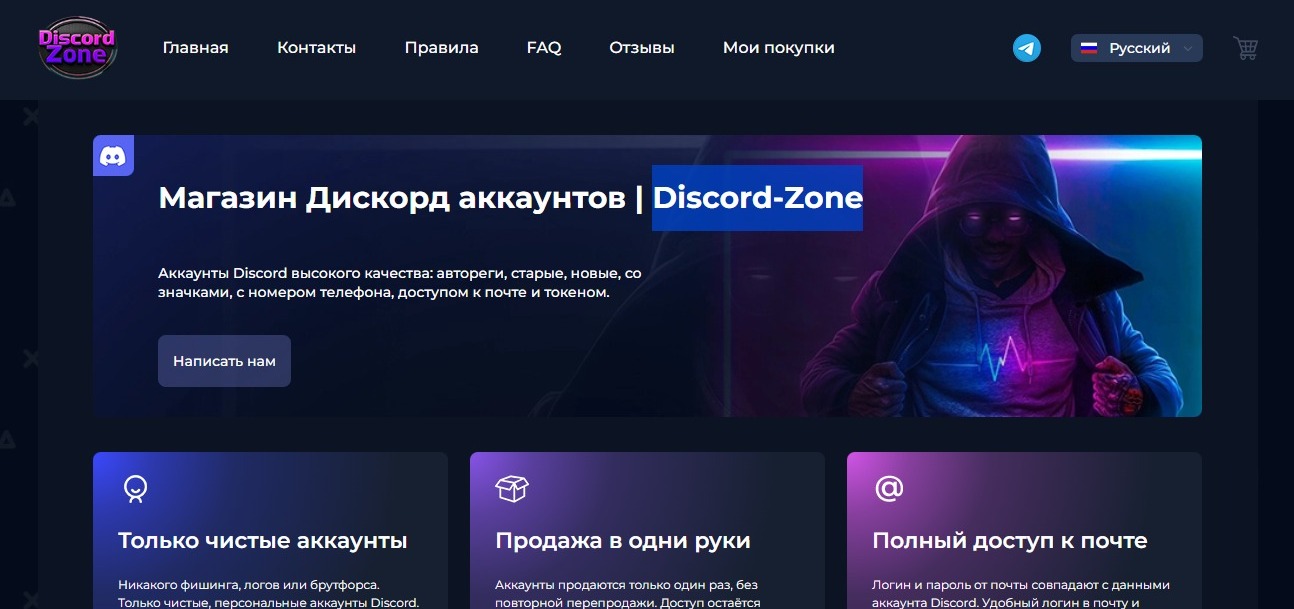Click the open box icon
The image size is (1294, 609).
pos(512,488)
